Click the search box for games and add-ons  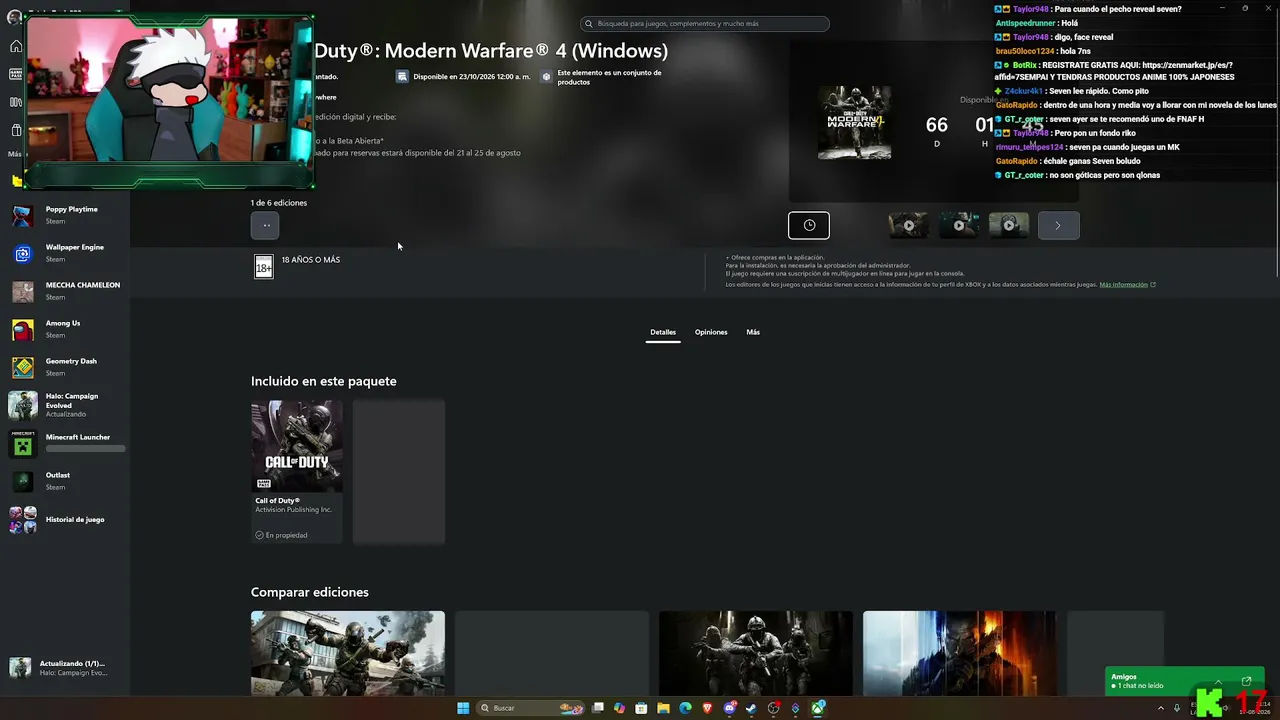[x=705, y=23]
